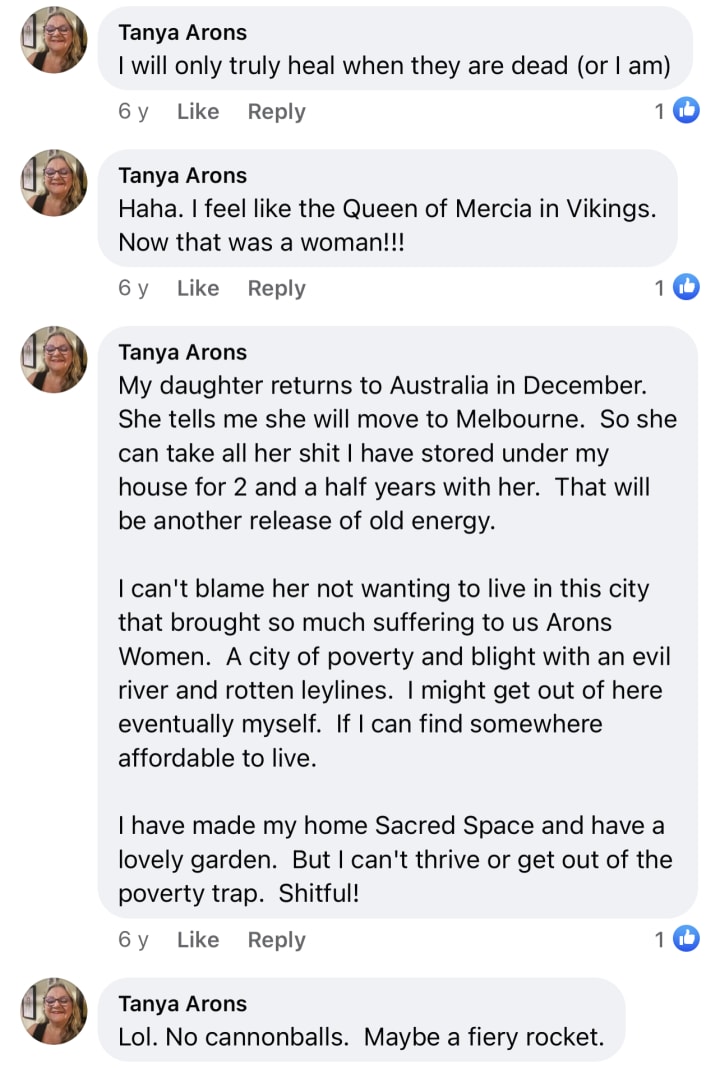Click the like reaction icon under the "truly heal" comment
This screenshot has width=720, height=1069.
click(686, 111)
